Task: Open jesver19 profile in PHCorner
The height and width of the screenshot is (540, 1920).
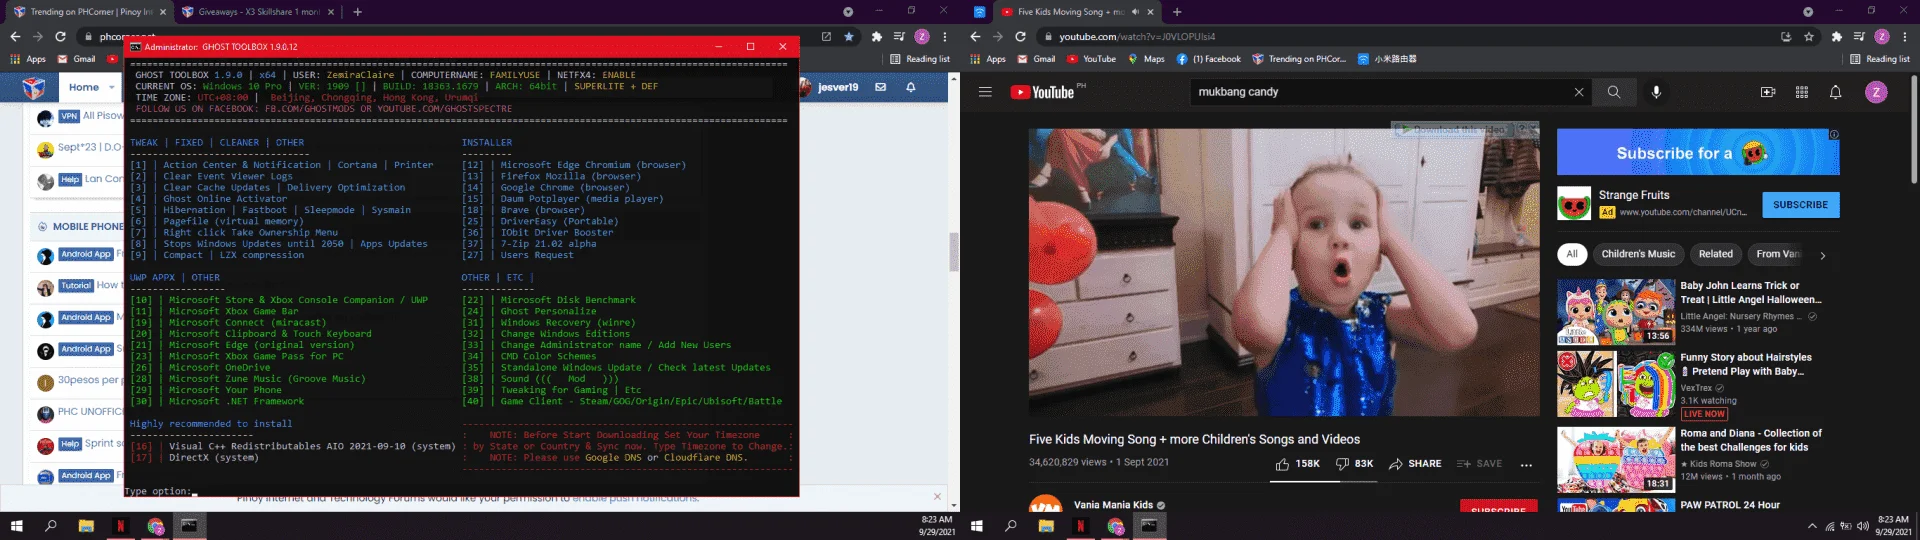Action: click(829, 87)
